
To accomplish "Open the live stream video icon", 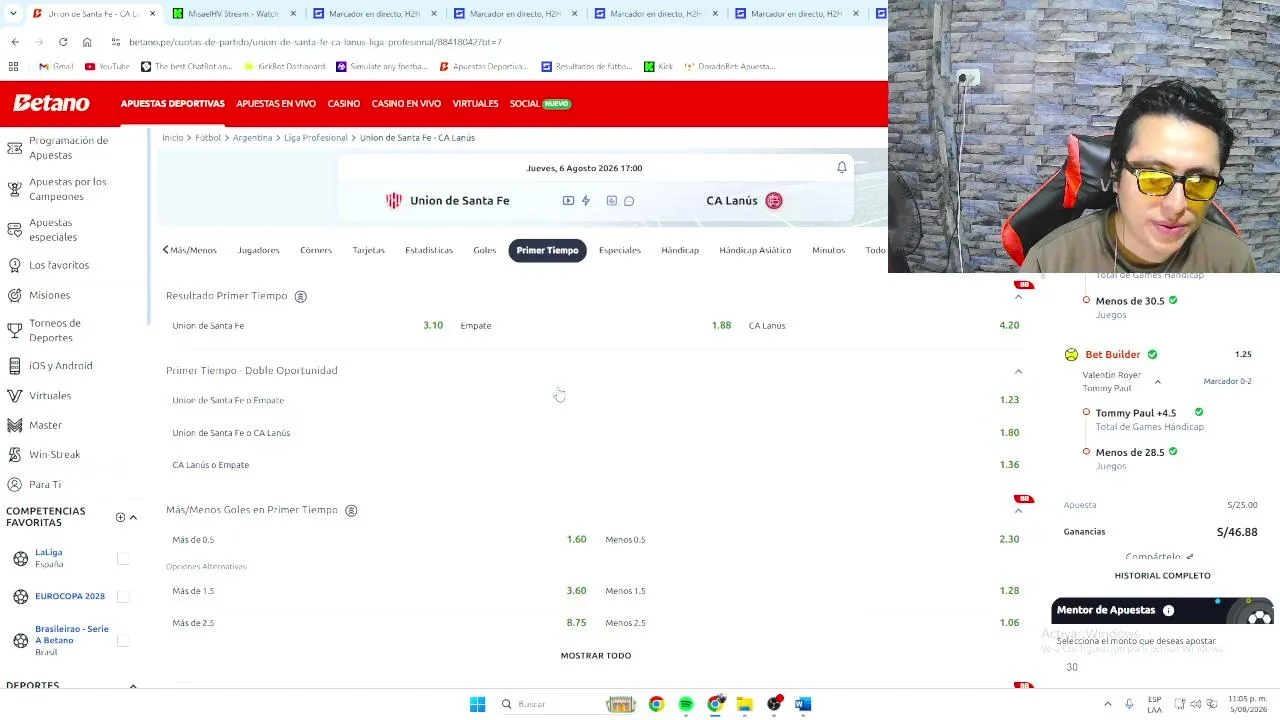I will click(568, 201).
